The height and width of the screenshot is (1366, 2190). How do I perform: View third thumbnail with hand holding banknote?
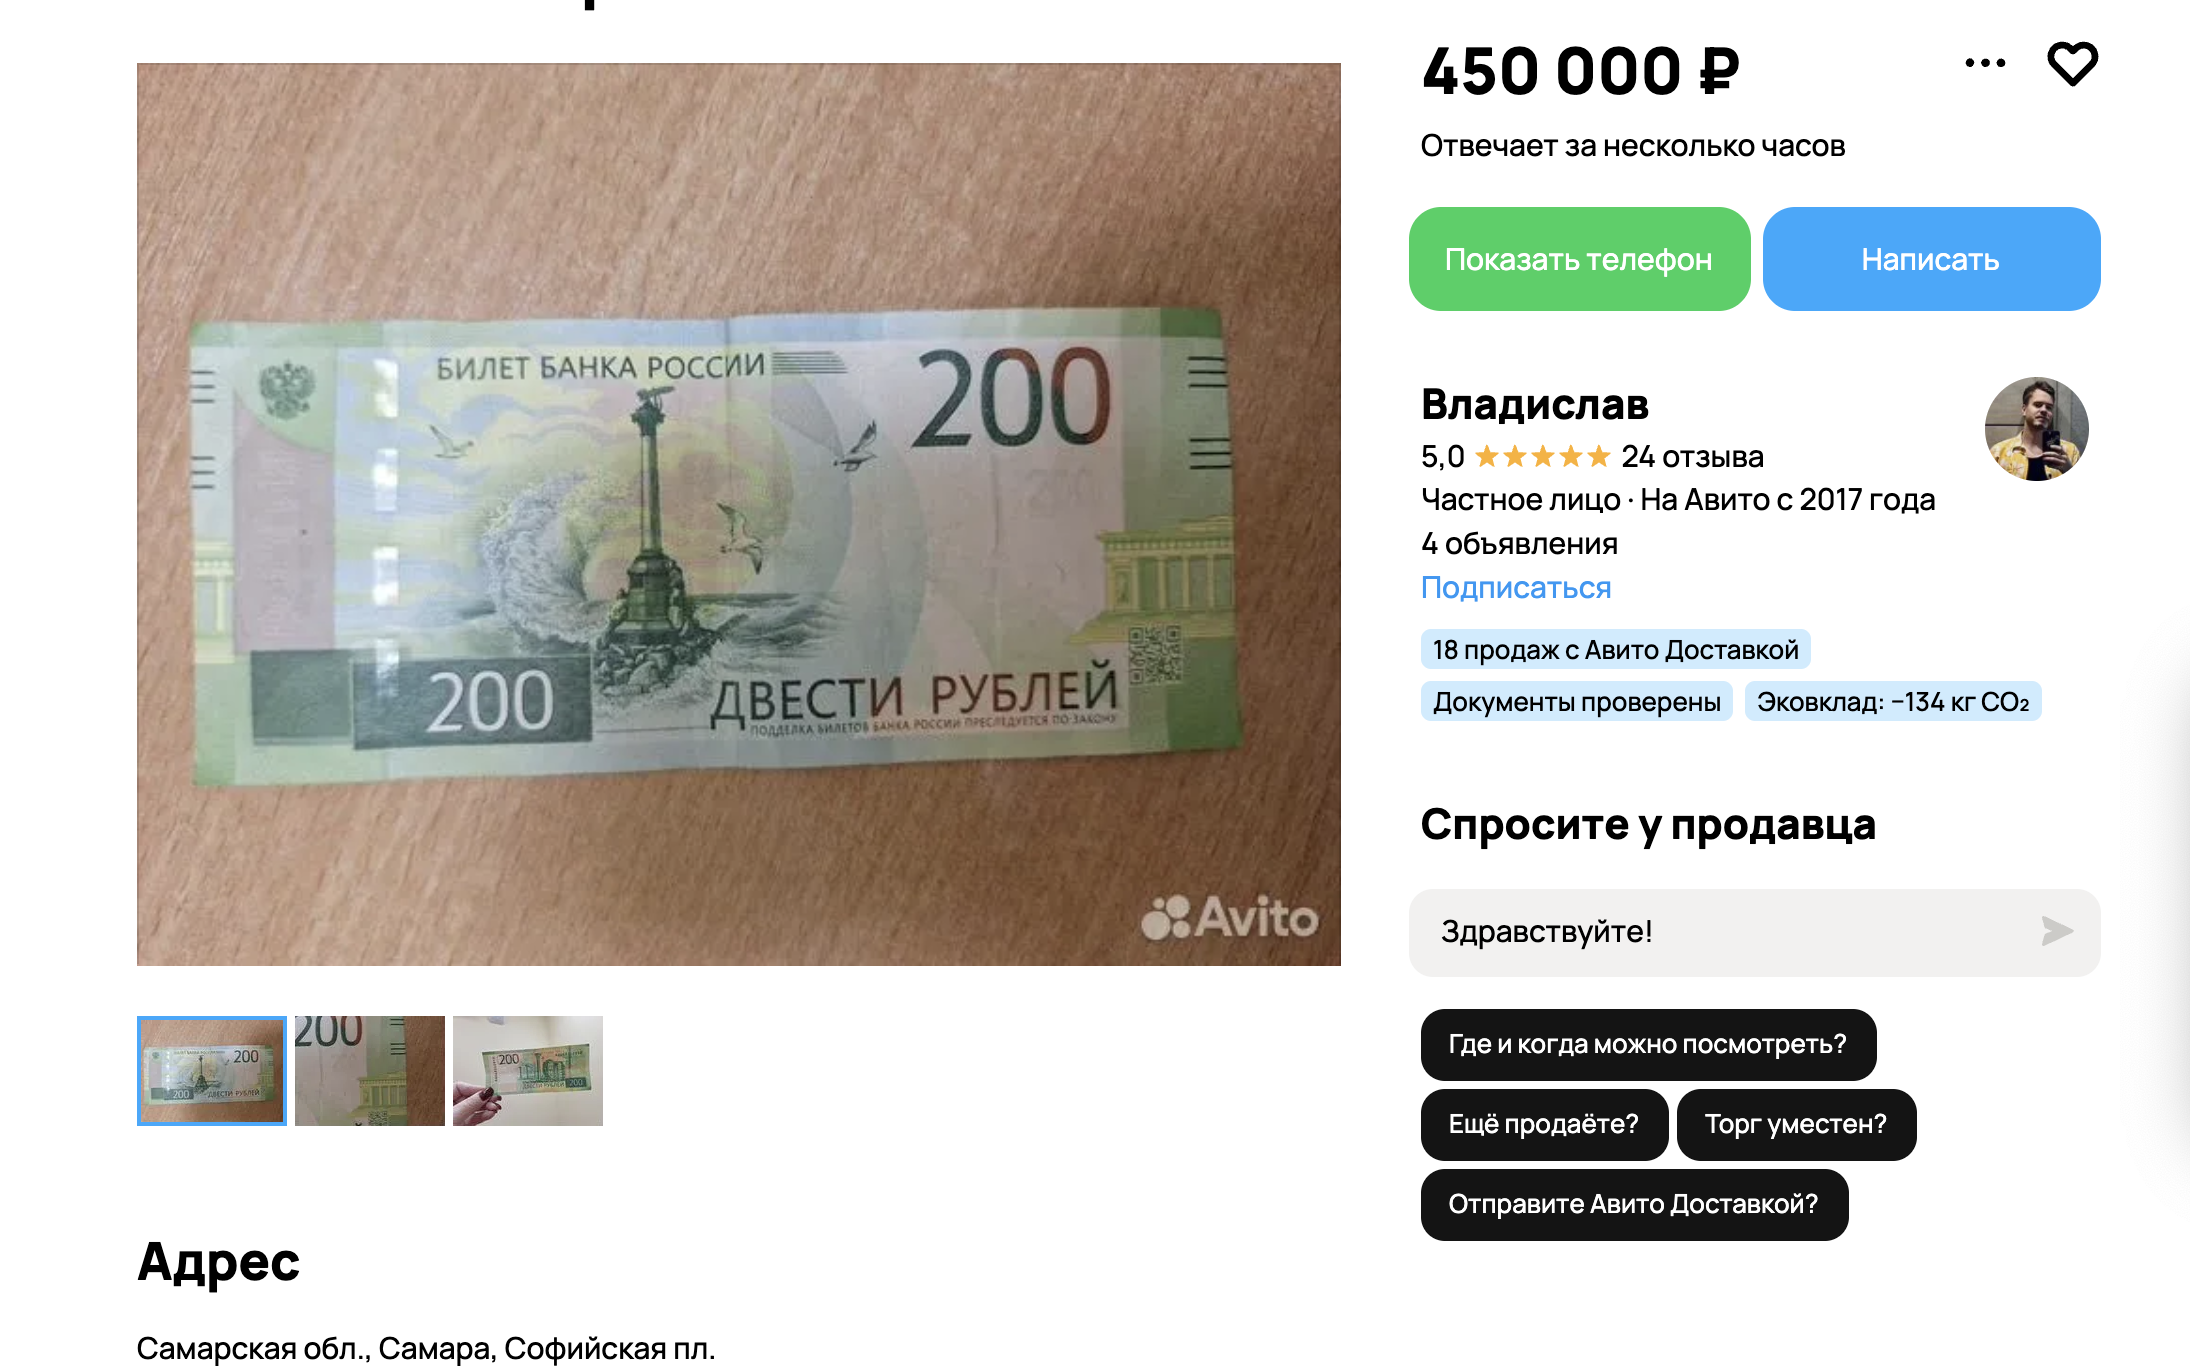click(x=528, y=1071)
